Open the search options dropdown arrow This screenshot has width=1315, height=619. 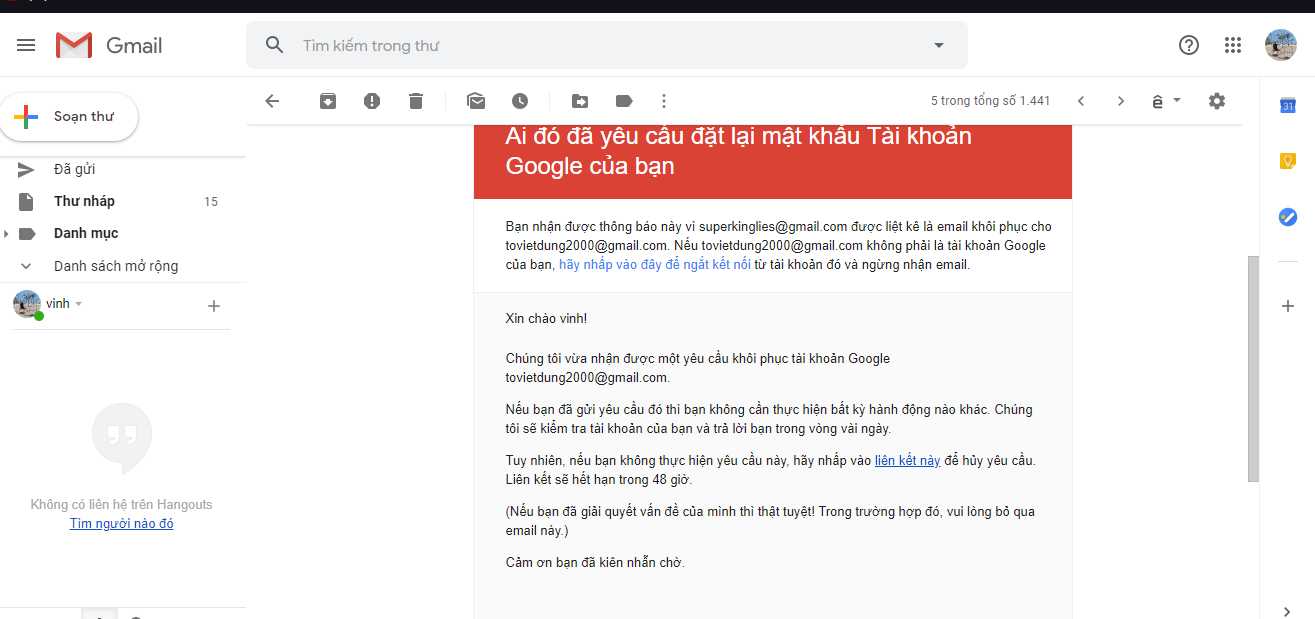[938, 45]
